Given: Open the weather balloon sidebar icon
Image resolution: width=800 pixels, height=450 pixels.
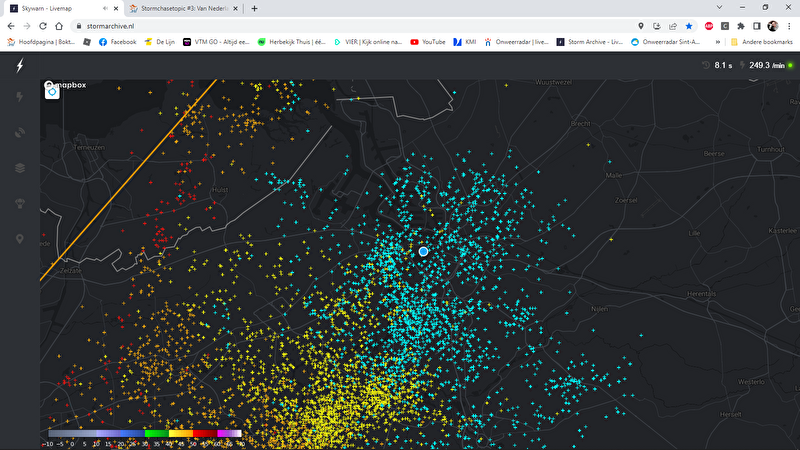Looking at the screenshot, I should (x=20, y=204).
